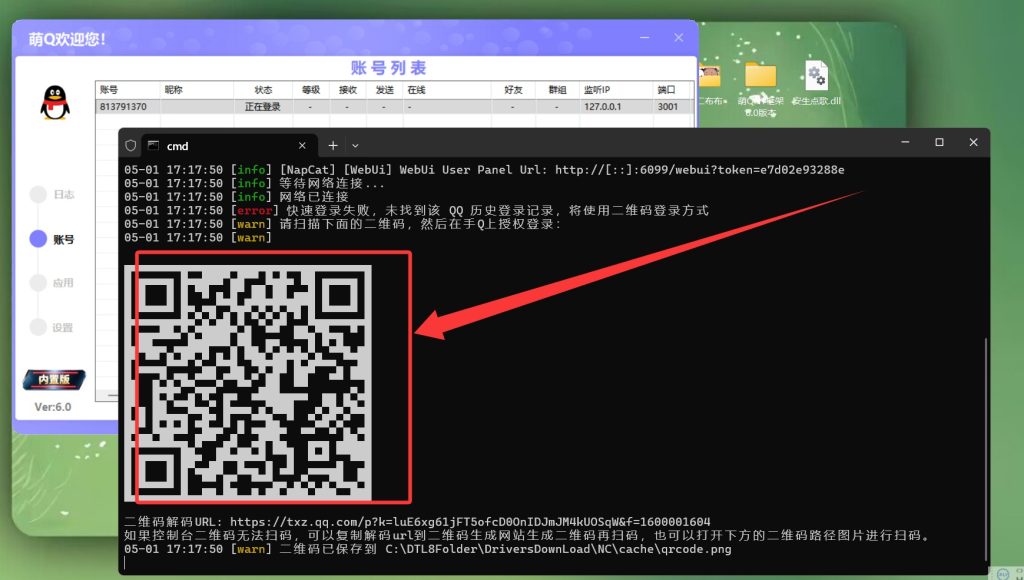Click the 接收 column header
This screenshot has height=580, width=1024.
pyautogui.click(x=348, y=90)
